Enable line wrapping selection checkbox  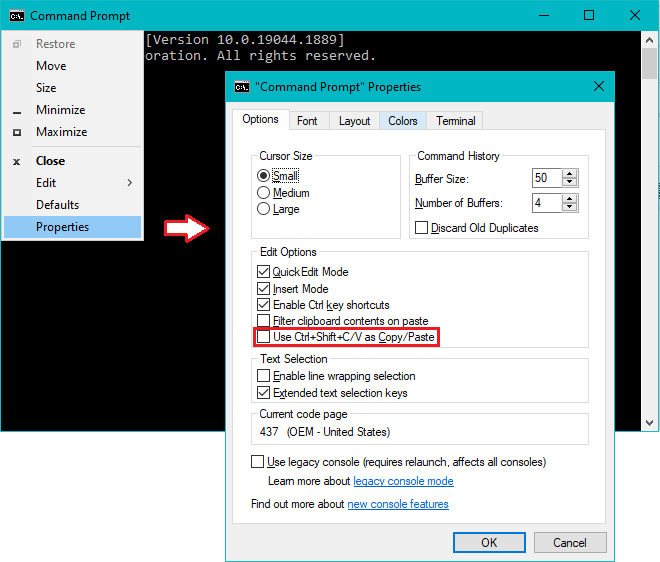[x=263, y=376]
